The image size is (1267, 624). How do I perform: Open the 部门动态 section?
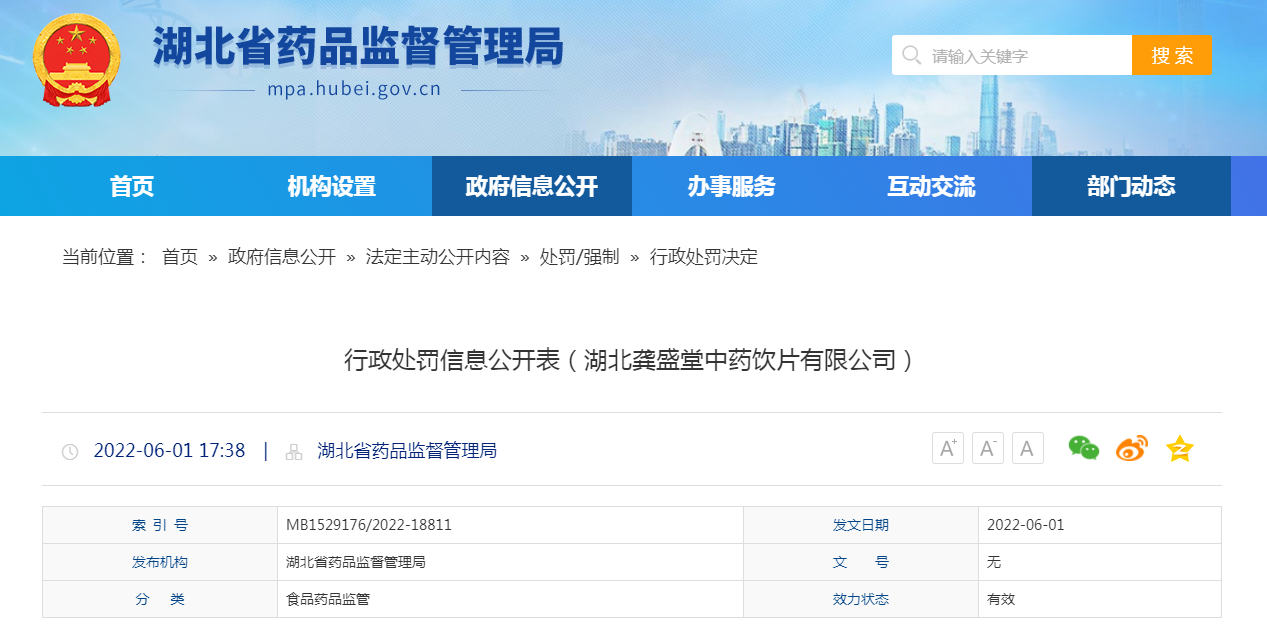[x=1131, y=186]
